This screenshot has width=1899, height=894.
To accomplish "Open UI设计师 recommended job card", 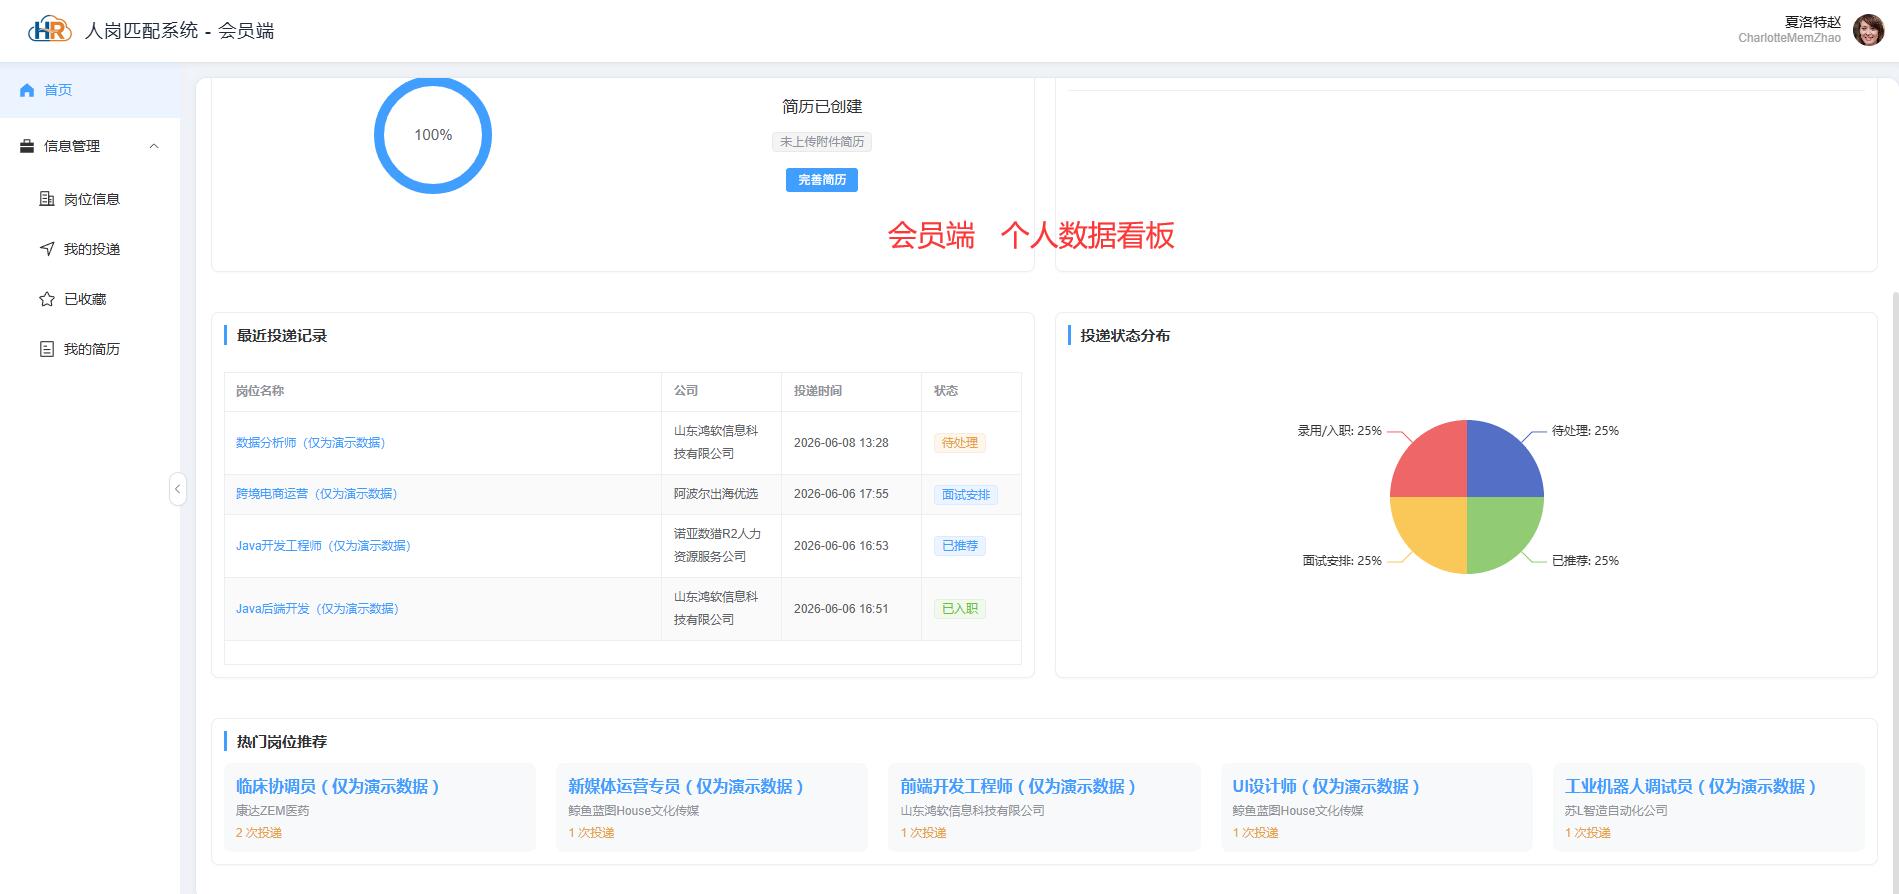I will pos(1376,807).
